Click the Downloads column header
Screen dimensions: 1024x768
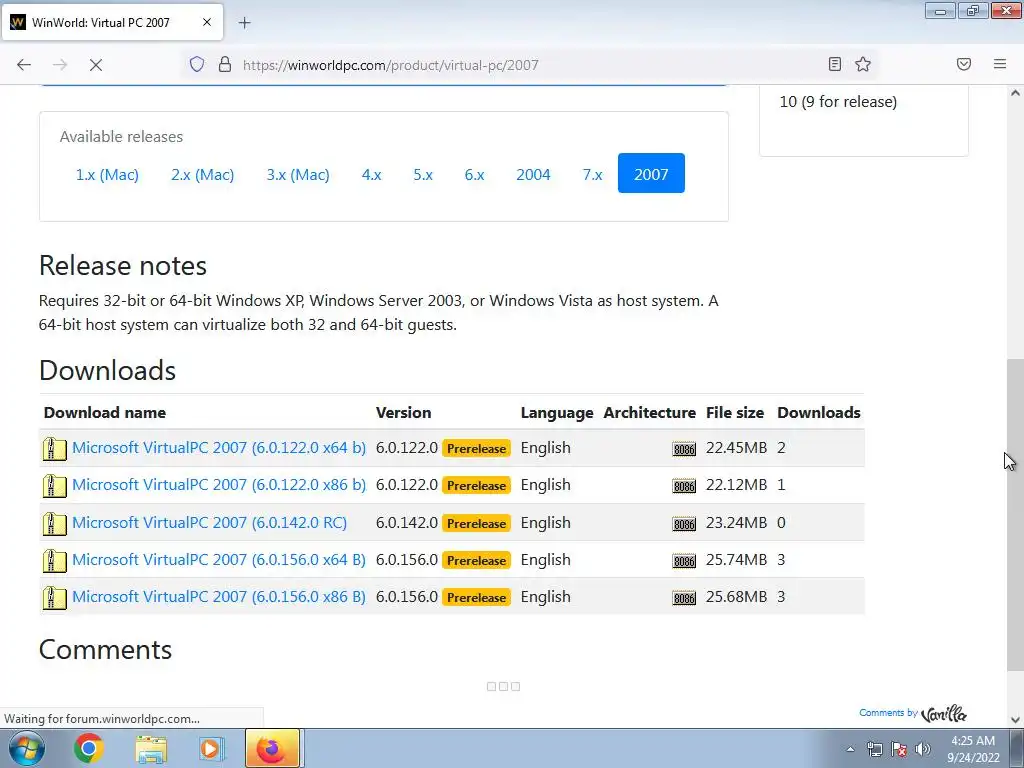click(x=818, y=413)
